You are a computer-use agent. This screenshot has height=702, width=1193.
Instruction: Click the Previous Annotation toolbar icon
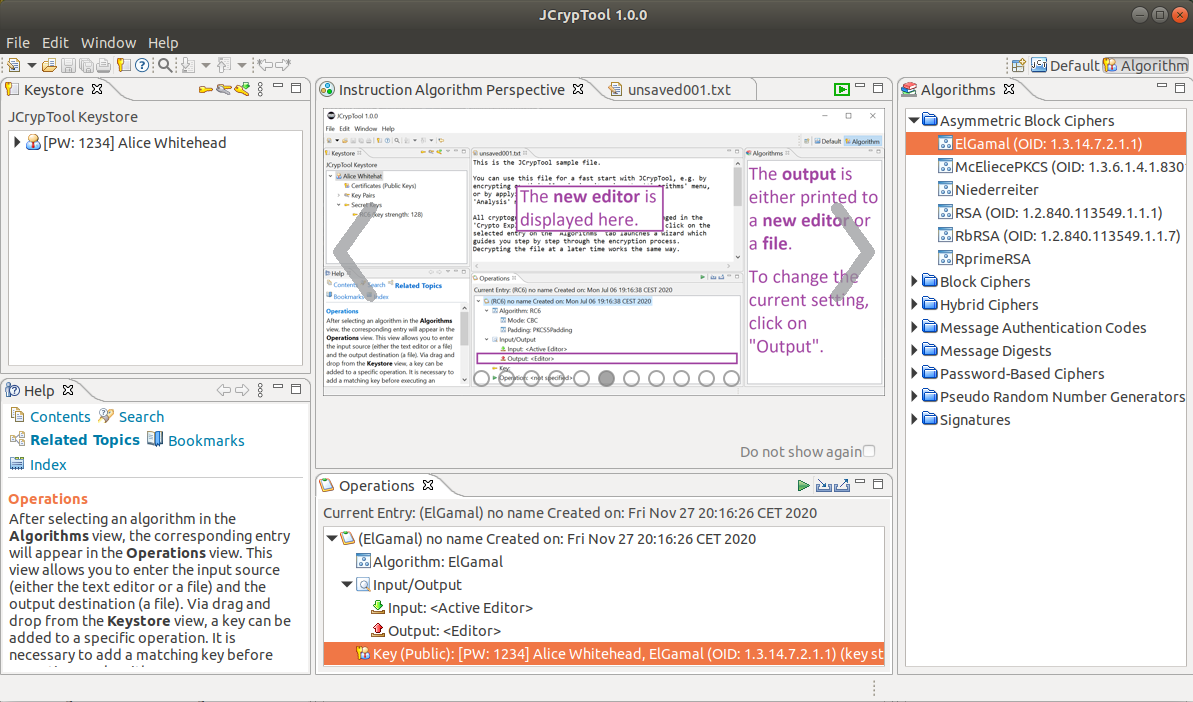point(224,65)
